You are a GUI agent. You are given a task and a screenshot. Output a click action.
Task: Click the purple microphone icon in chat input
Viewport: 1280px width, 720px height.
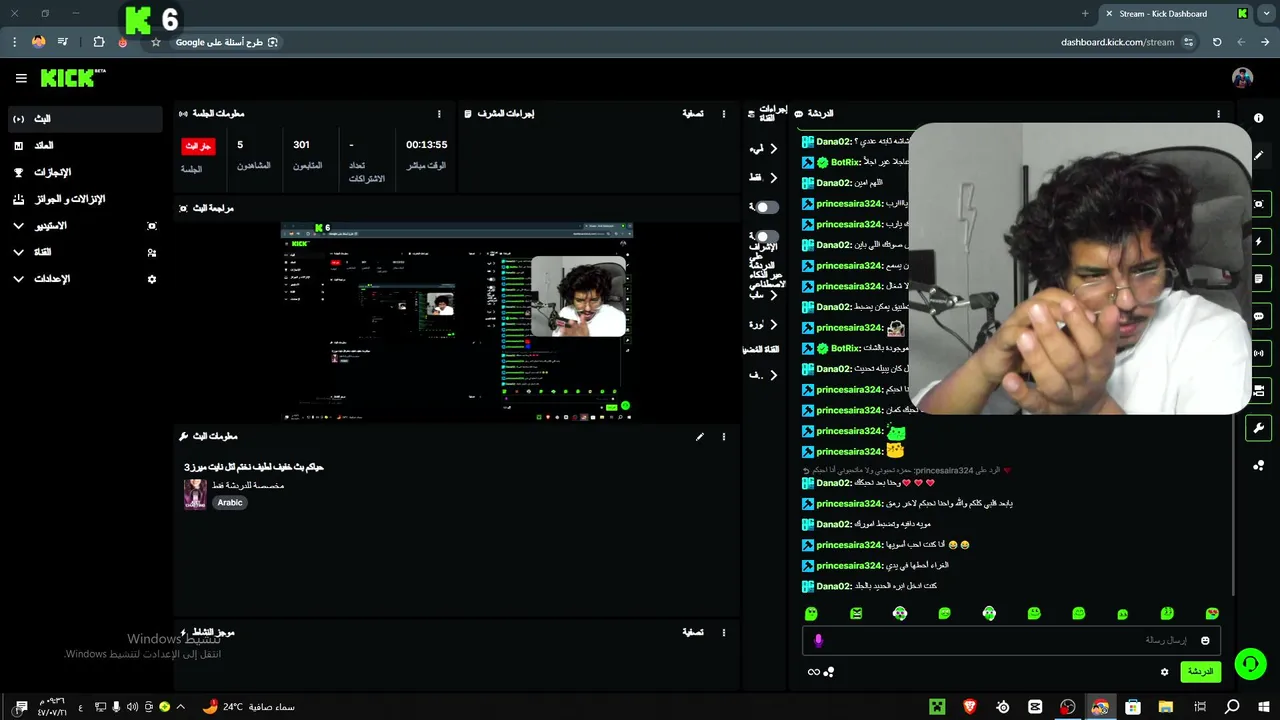(818, 640)
